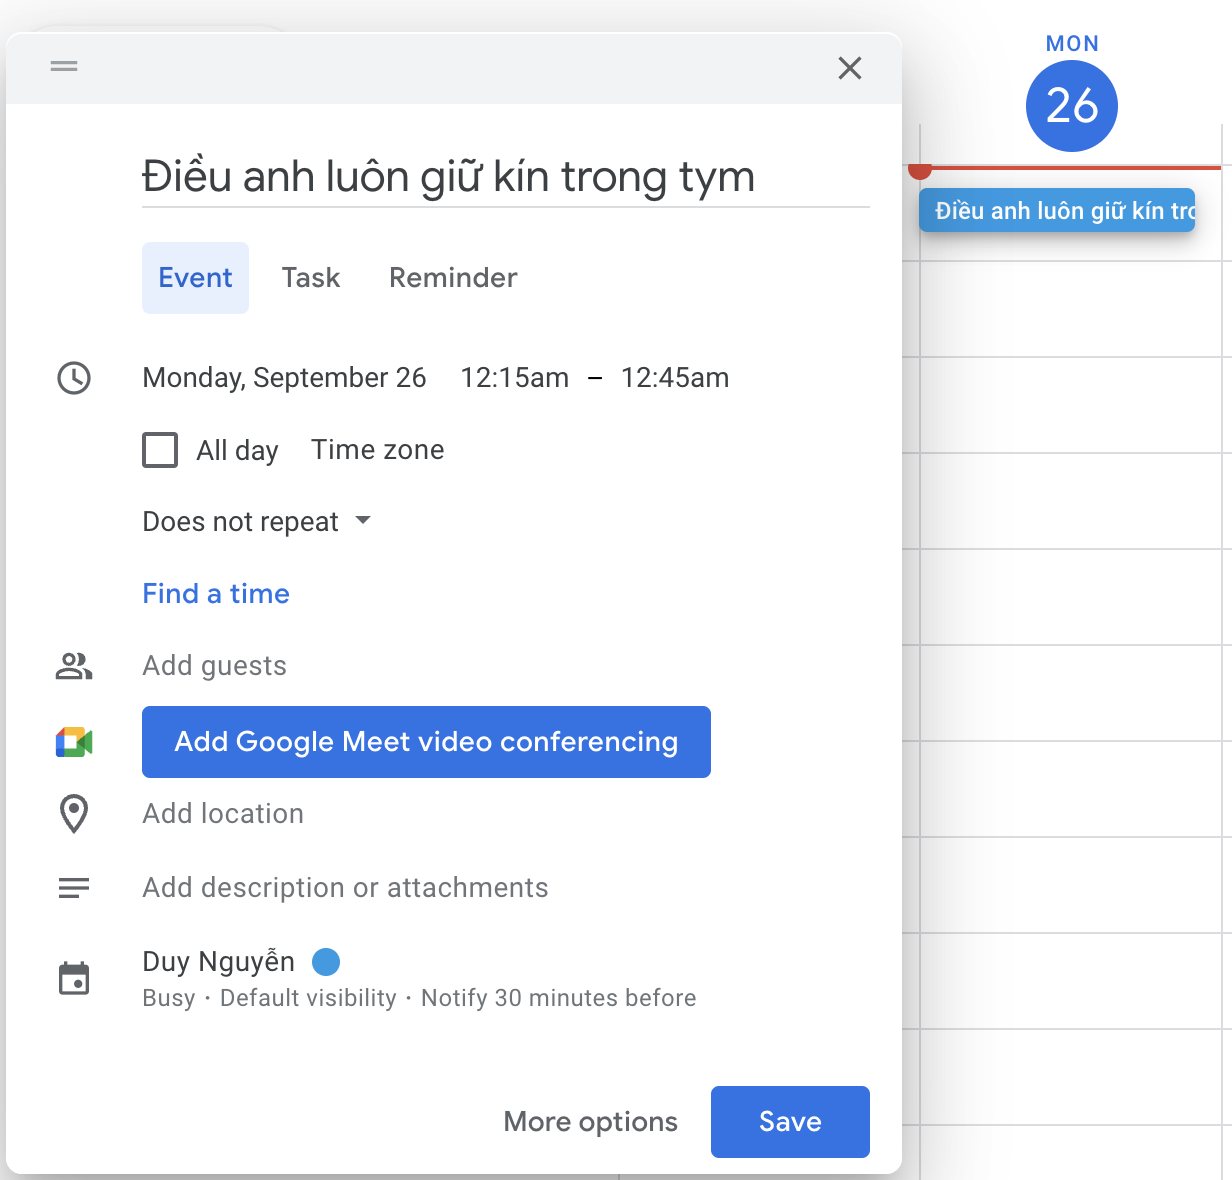The width and height of the screenshot is (1232, 1180).
Task: Edit the event title field
Action: tap(506, 177)
